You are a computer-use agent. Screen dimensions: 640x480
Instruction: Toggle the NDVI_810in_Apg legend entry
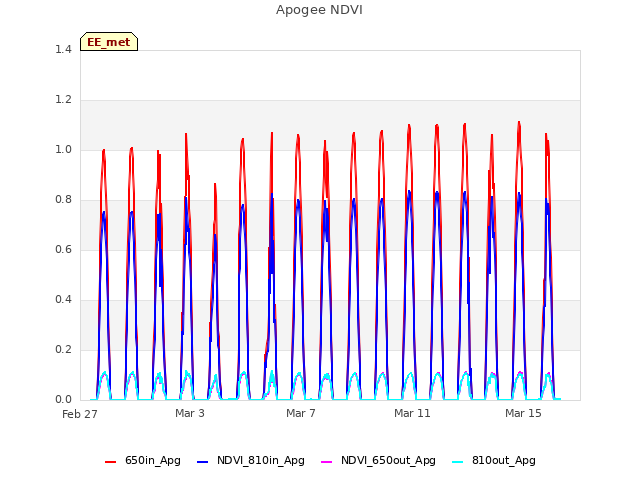(x=251, y=461)
